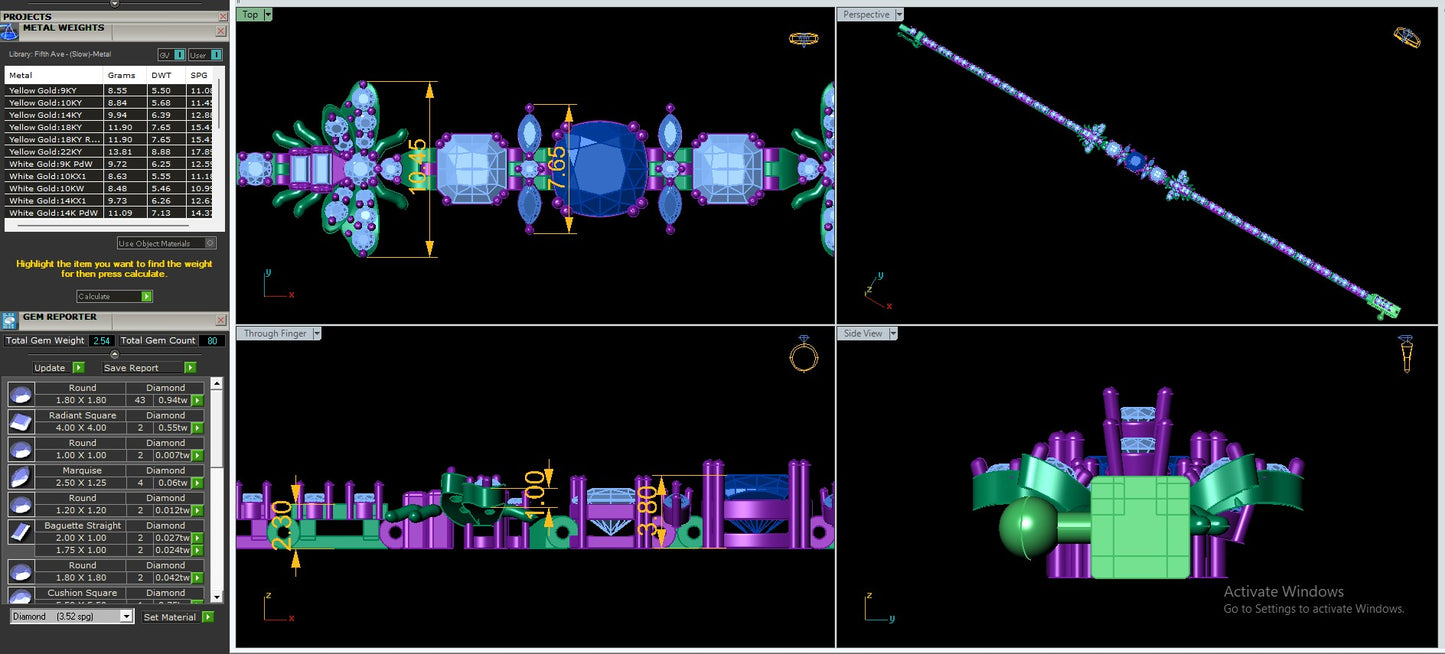Image resolution: width=1445 pixels, height=654 pixels.
Task: Click the Metal Weights panel icon
Action: point(9,32)
